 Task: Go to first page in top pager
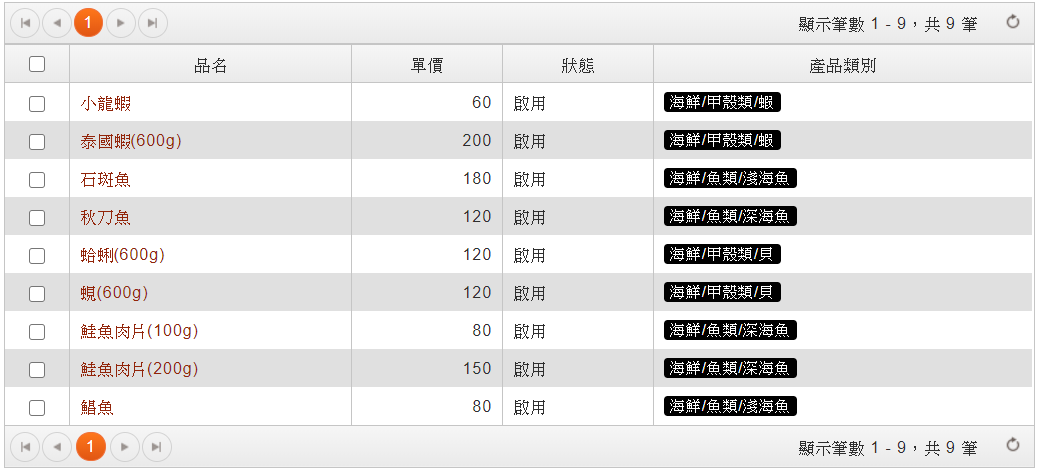25,23
